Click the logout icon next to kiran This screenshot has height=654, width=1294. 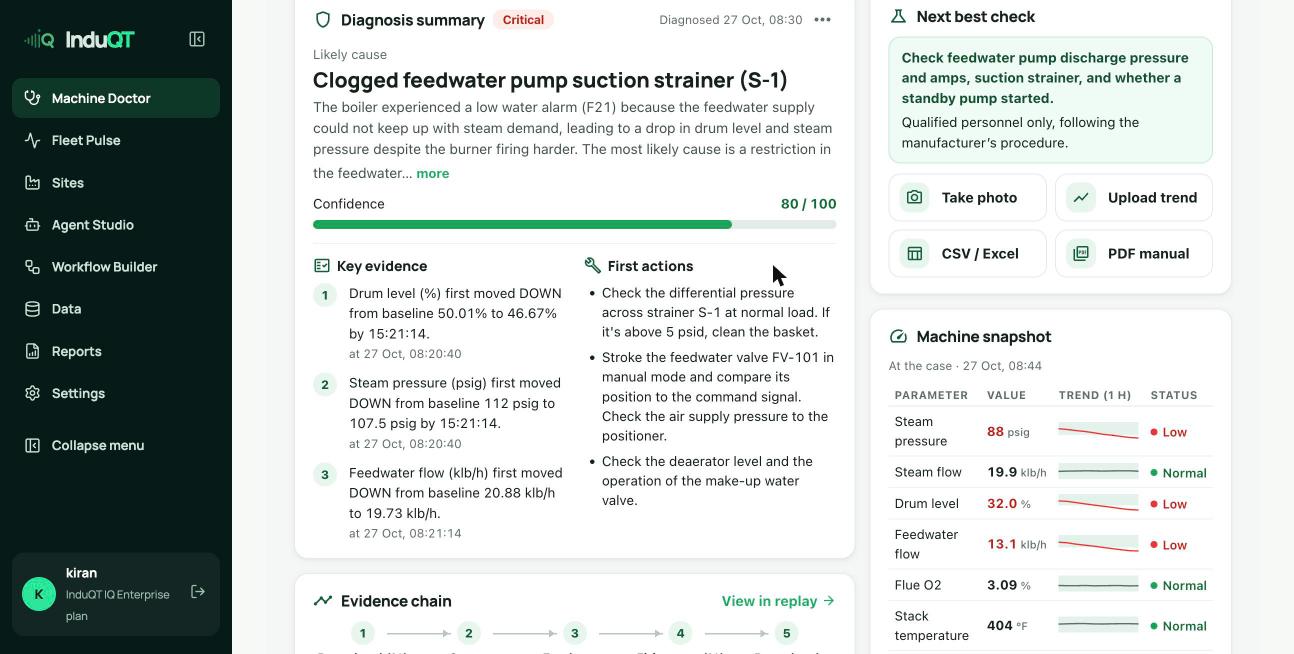(x=198, y=592)
